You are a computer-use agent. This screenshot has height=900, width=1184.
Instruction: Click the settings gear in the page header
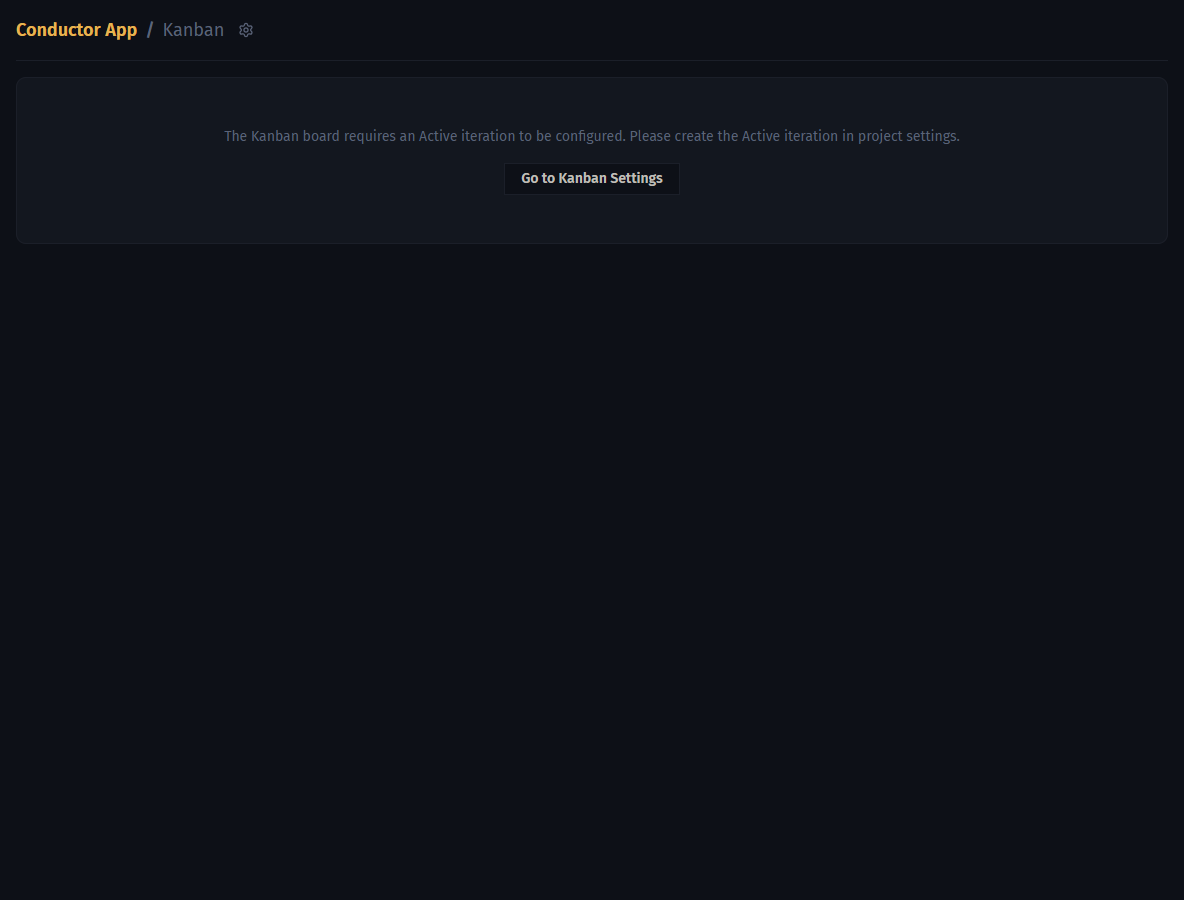tap(245, 30)
